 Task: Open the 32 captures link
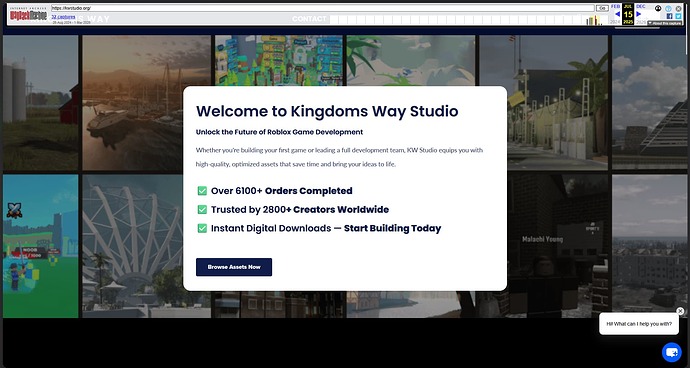[x=63, y=17]
